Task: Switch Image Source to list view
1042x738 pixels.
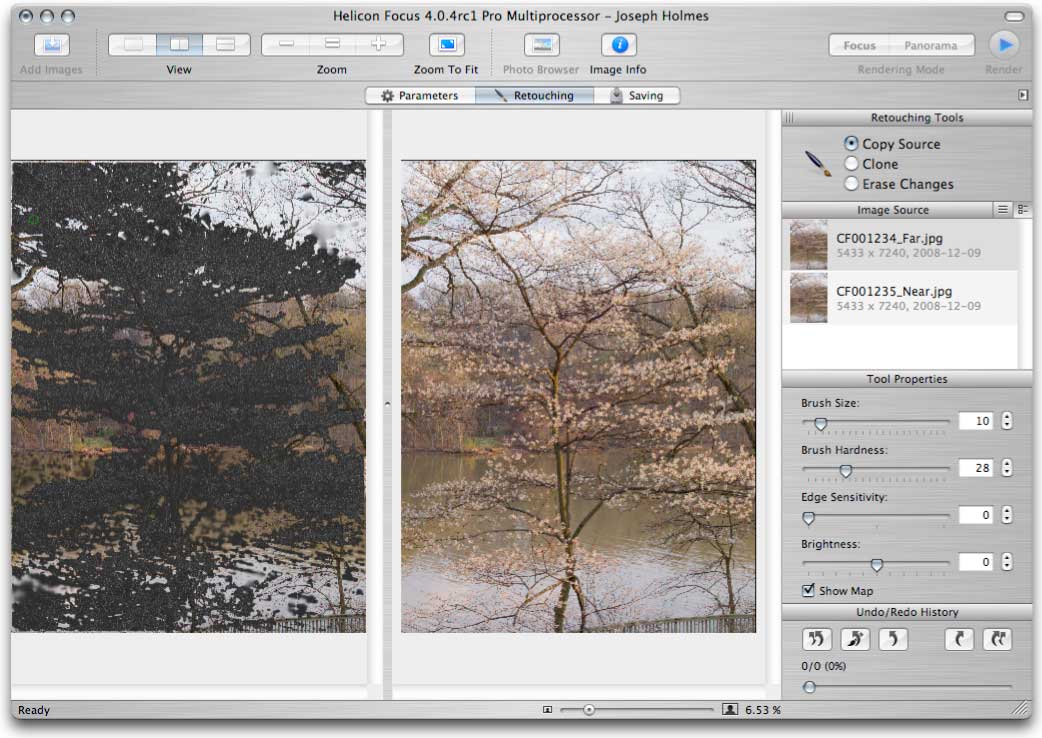Action: pos(1003,210)
